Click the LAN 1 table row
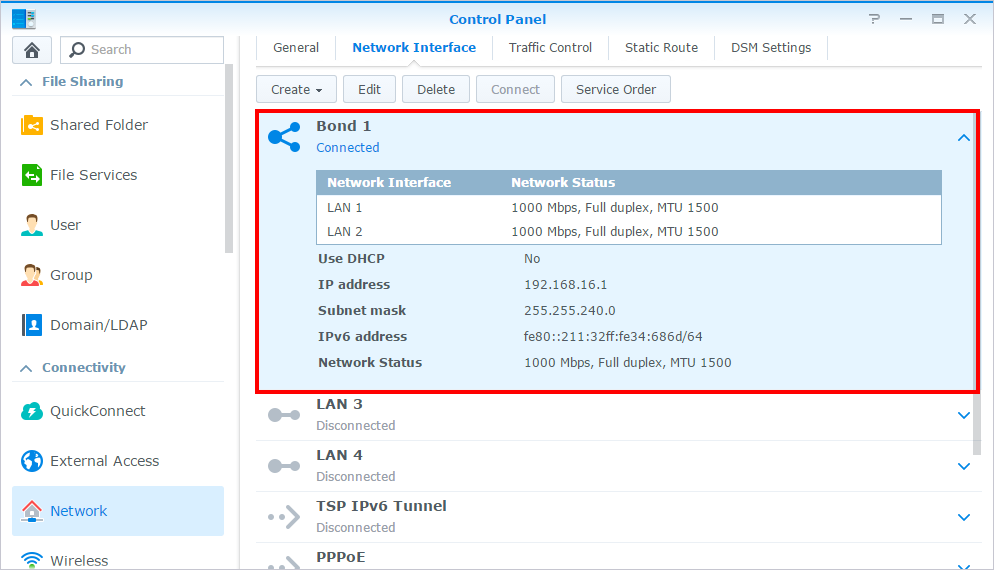This screenshot has width=994, height=570. tap(629, 207)
